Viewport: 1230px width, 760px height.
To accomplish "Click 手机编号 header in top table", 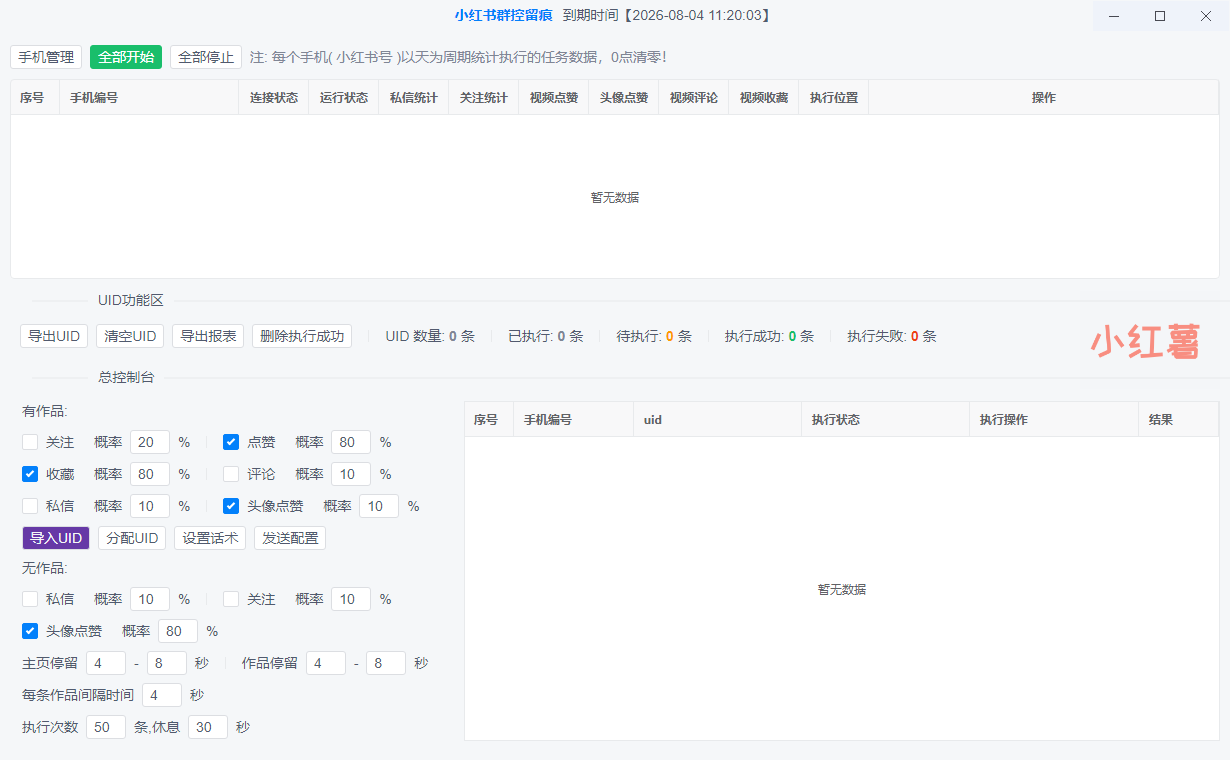I will (150, 98).
